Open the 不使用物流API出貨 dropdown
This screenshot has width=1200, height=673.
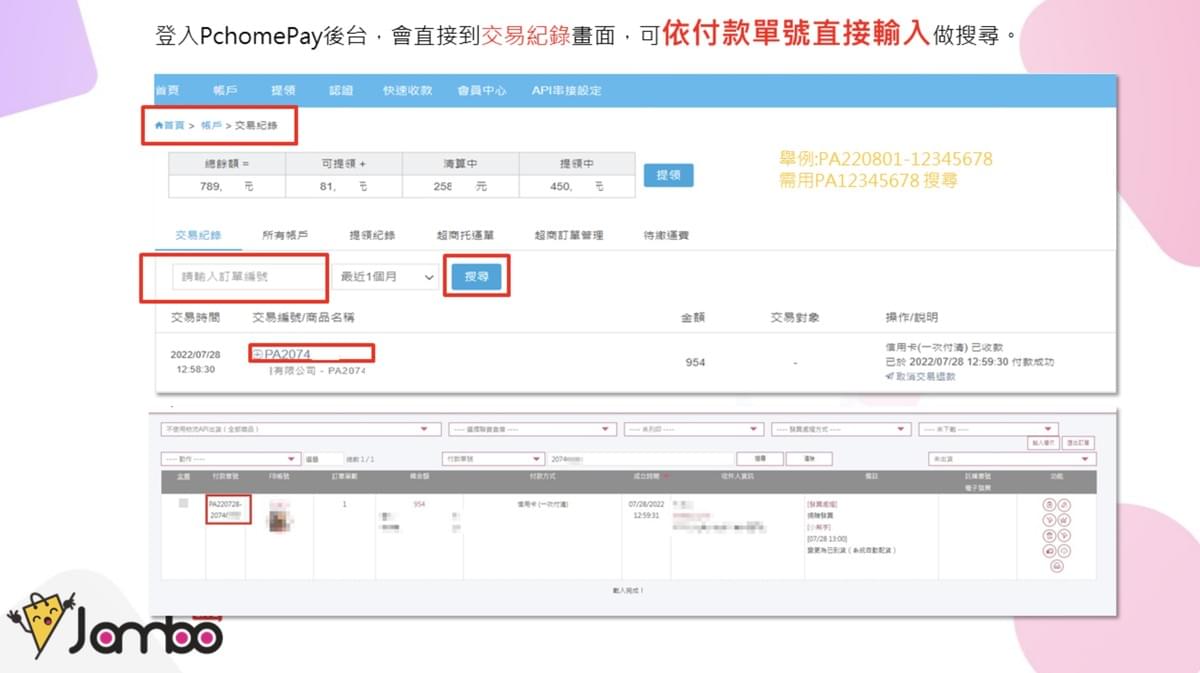tap(300, 429)
